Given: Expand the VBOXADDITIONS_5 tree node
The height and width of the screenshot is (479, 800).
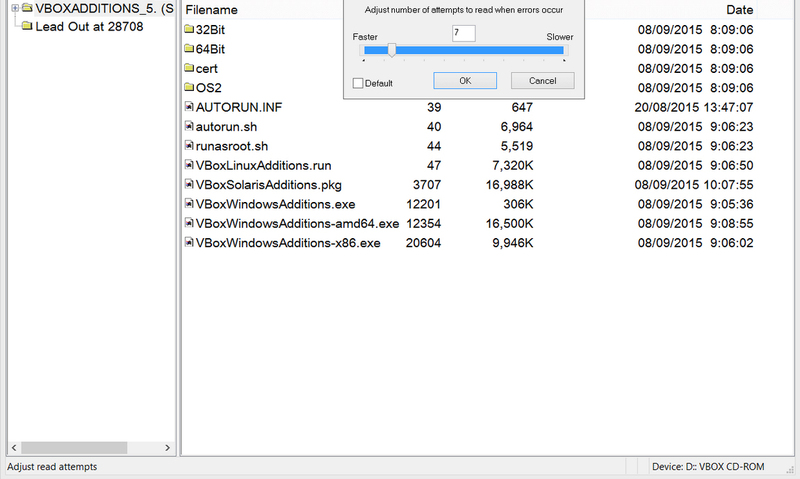Looking at the screenshot, I should tap(15, 8).
